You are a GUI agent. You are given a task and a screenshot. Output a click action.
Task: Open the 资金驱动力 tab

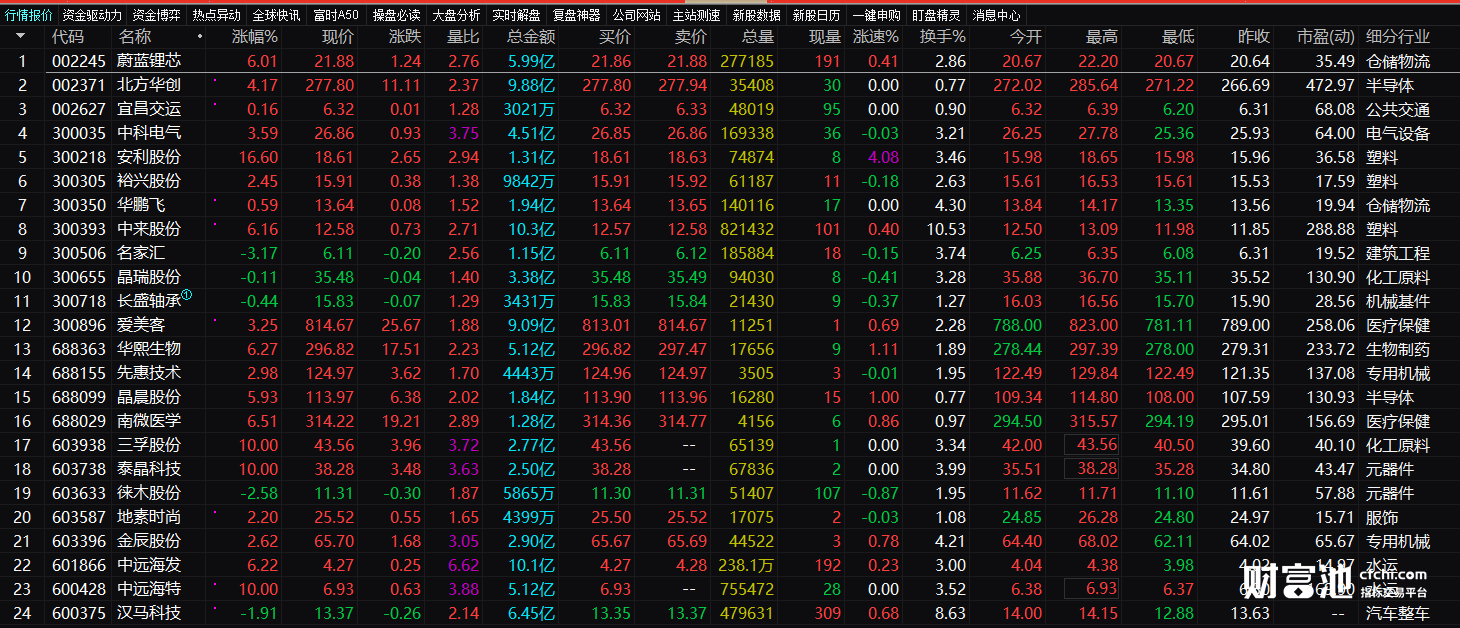pyautogui.click(x=92, y=15)
